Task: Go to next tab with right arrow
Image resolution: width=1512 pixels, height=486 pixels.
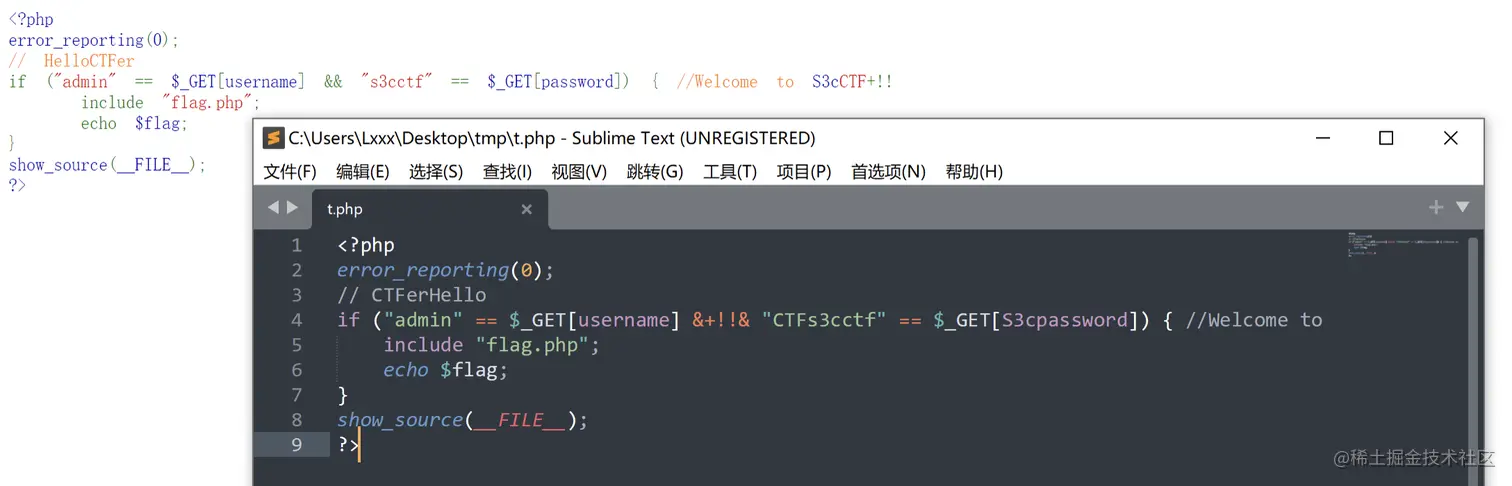Action: [x=292, y=207]
